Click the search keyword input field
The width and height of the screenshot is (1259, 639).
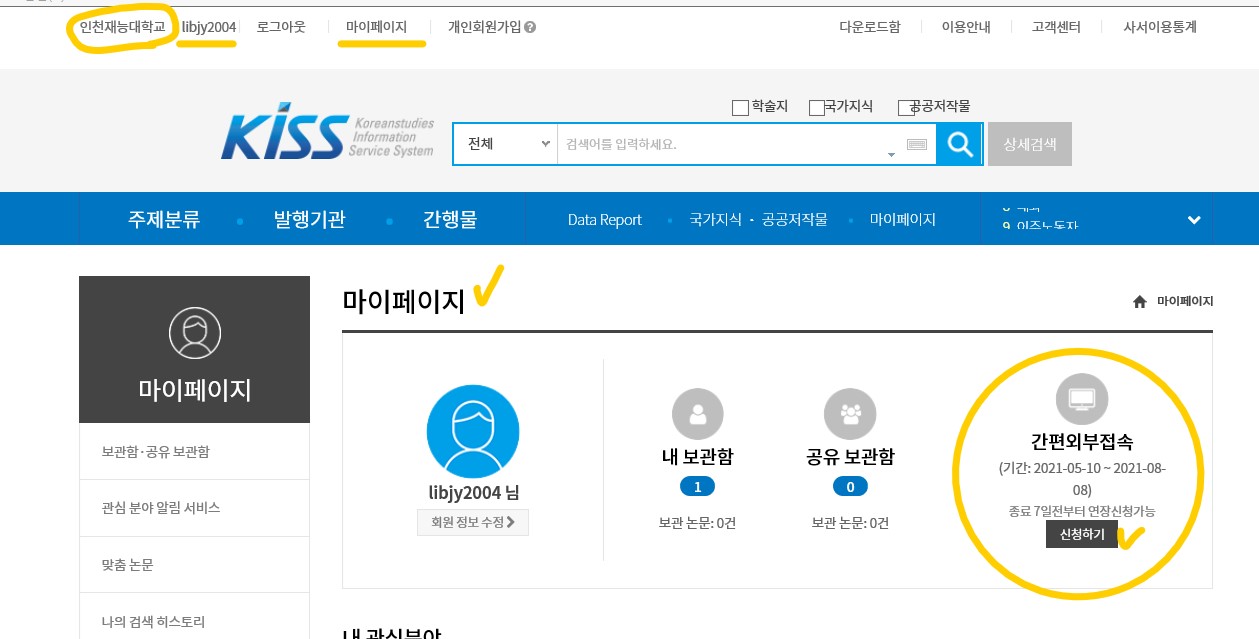click(x=720, y=144)
